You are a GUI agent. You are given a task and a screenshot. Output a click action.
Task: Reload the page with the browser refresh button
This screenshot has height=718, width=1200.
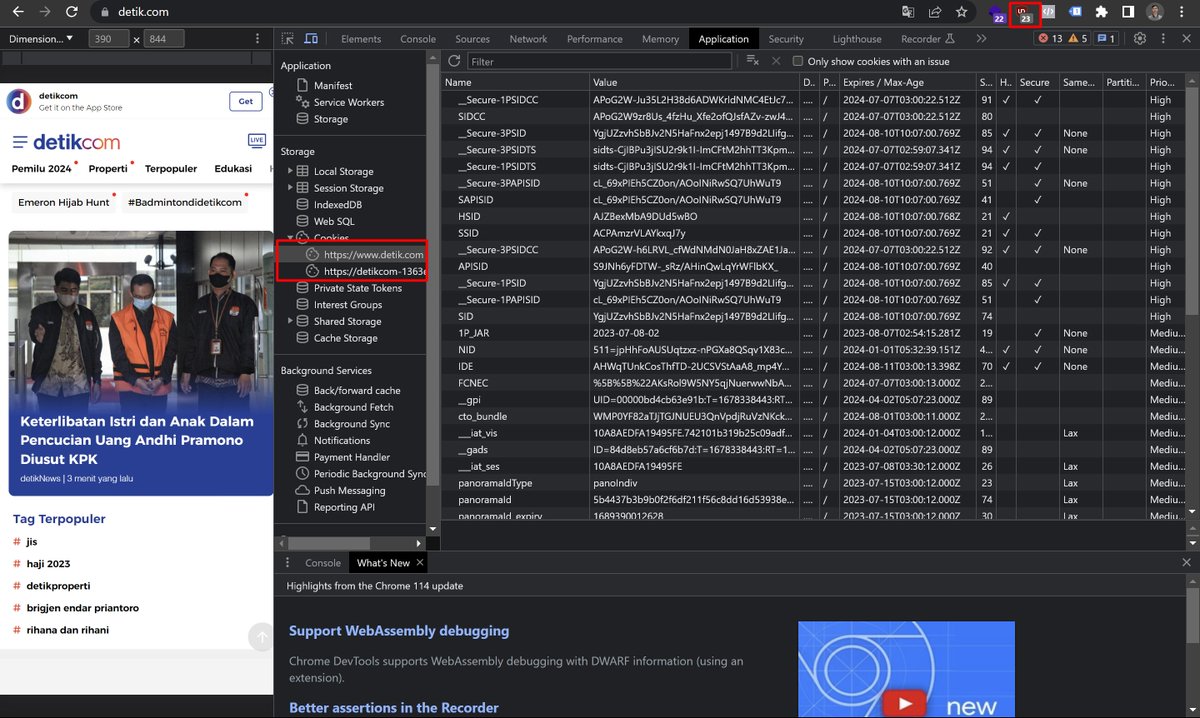coord(71,12)
